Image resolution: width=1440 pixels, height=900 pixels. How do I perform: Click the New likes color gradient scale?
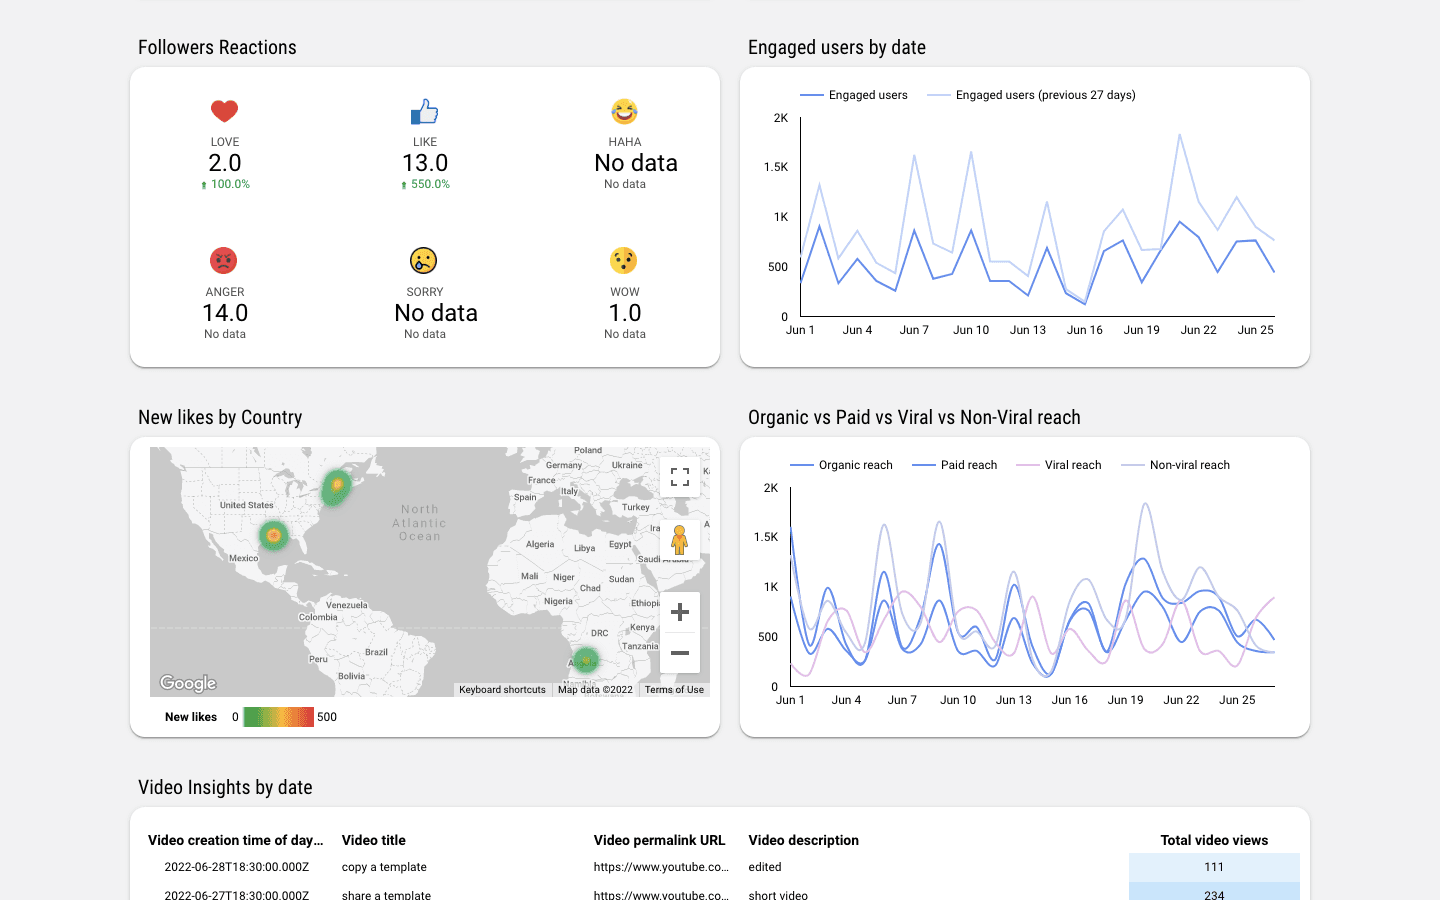click(x=280, y=716)
